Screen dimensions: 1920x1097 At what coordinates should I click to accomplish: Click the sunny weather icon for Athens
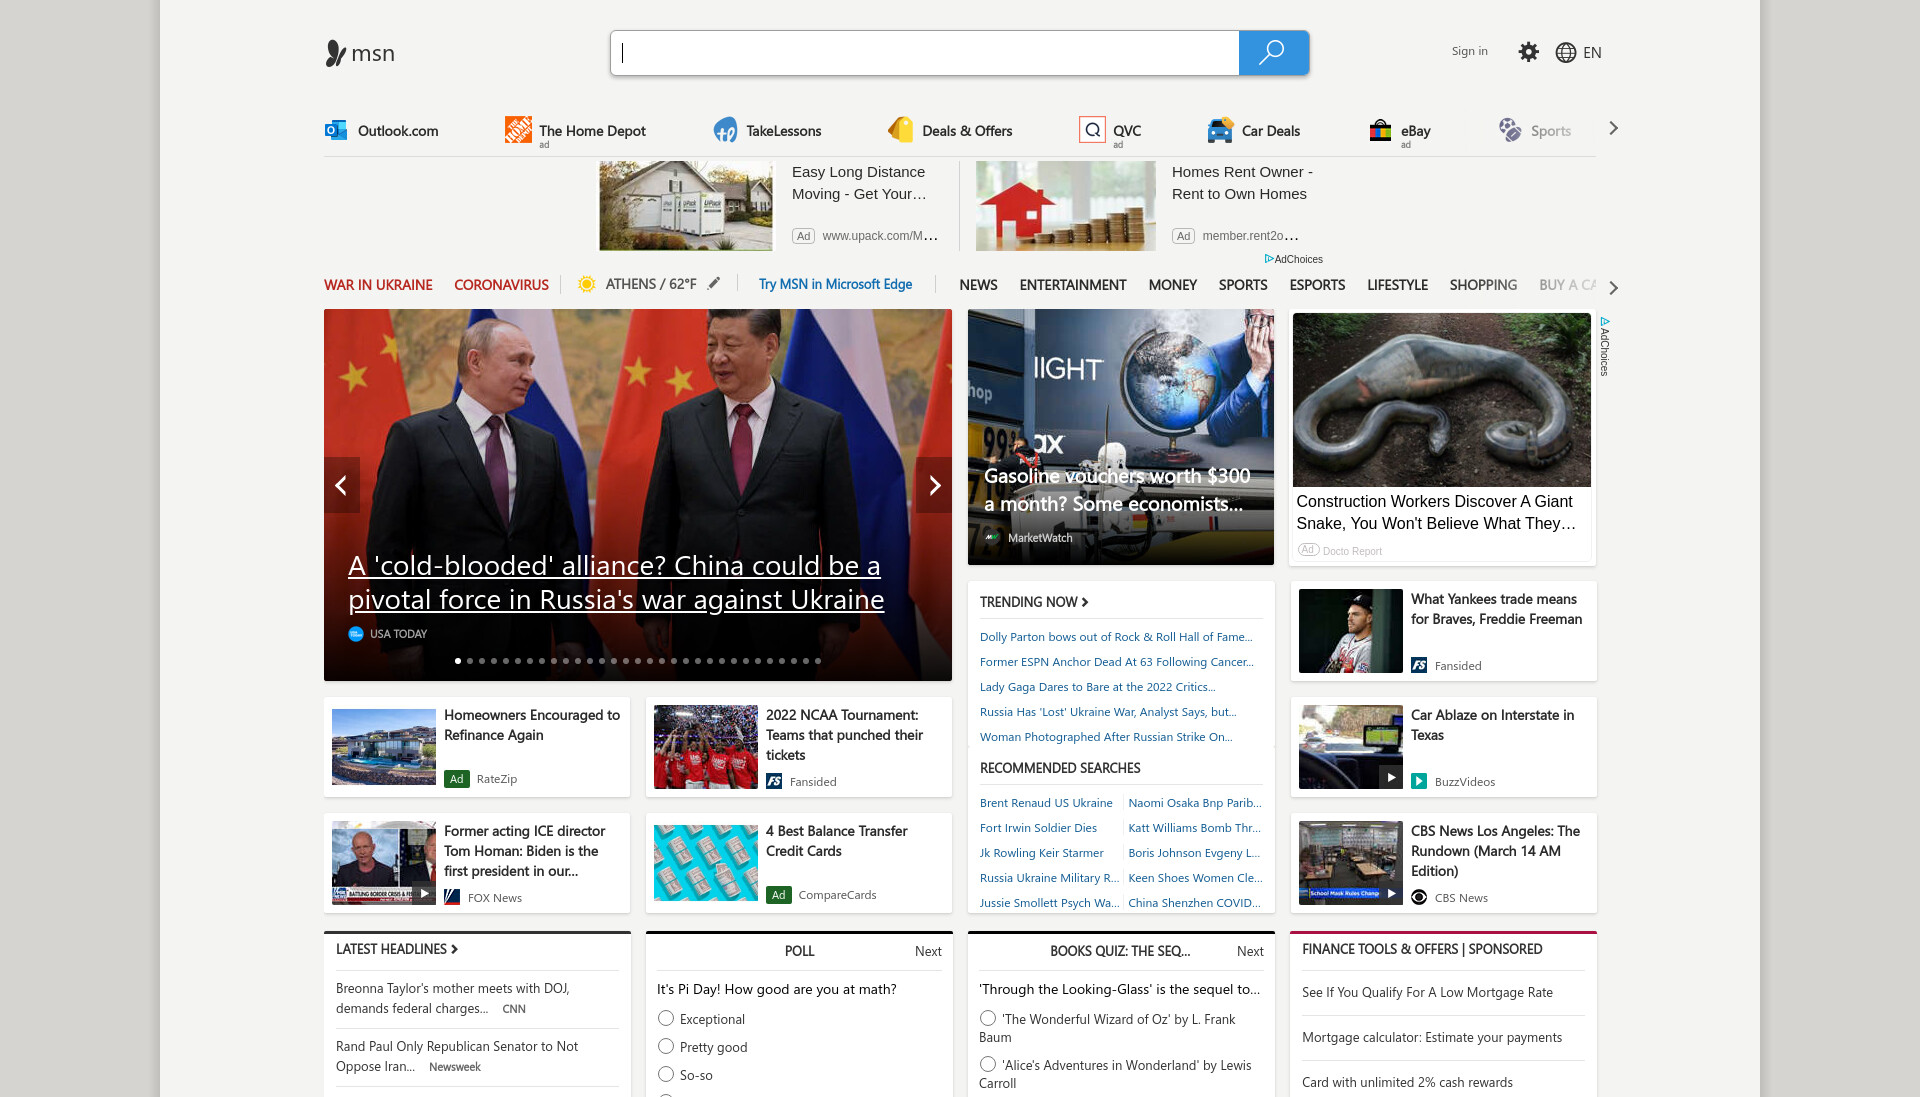(587, 284)
